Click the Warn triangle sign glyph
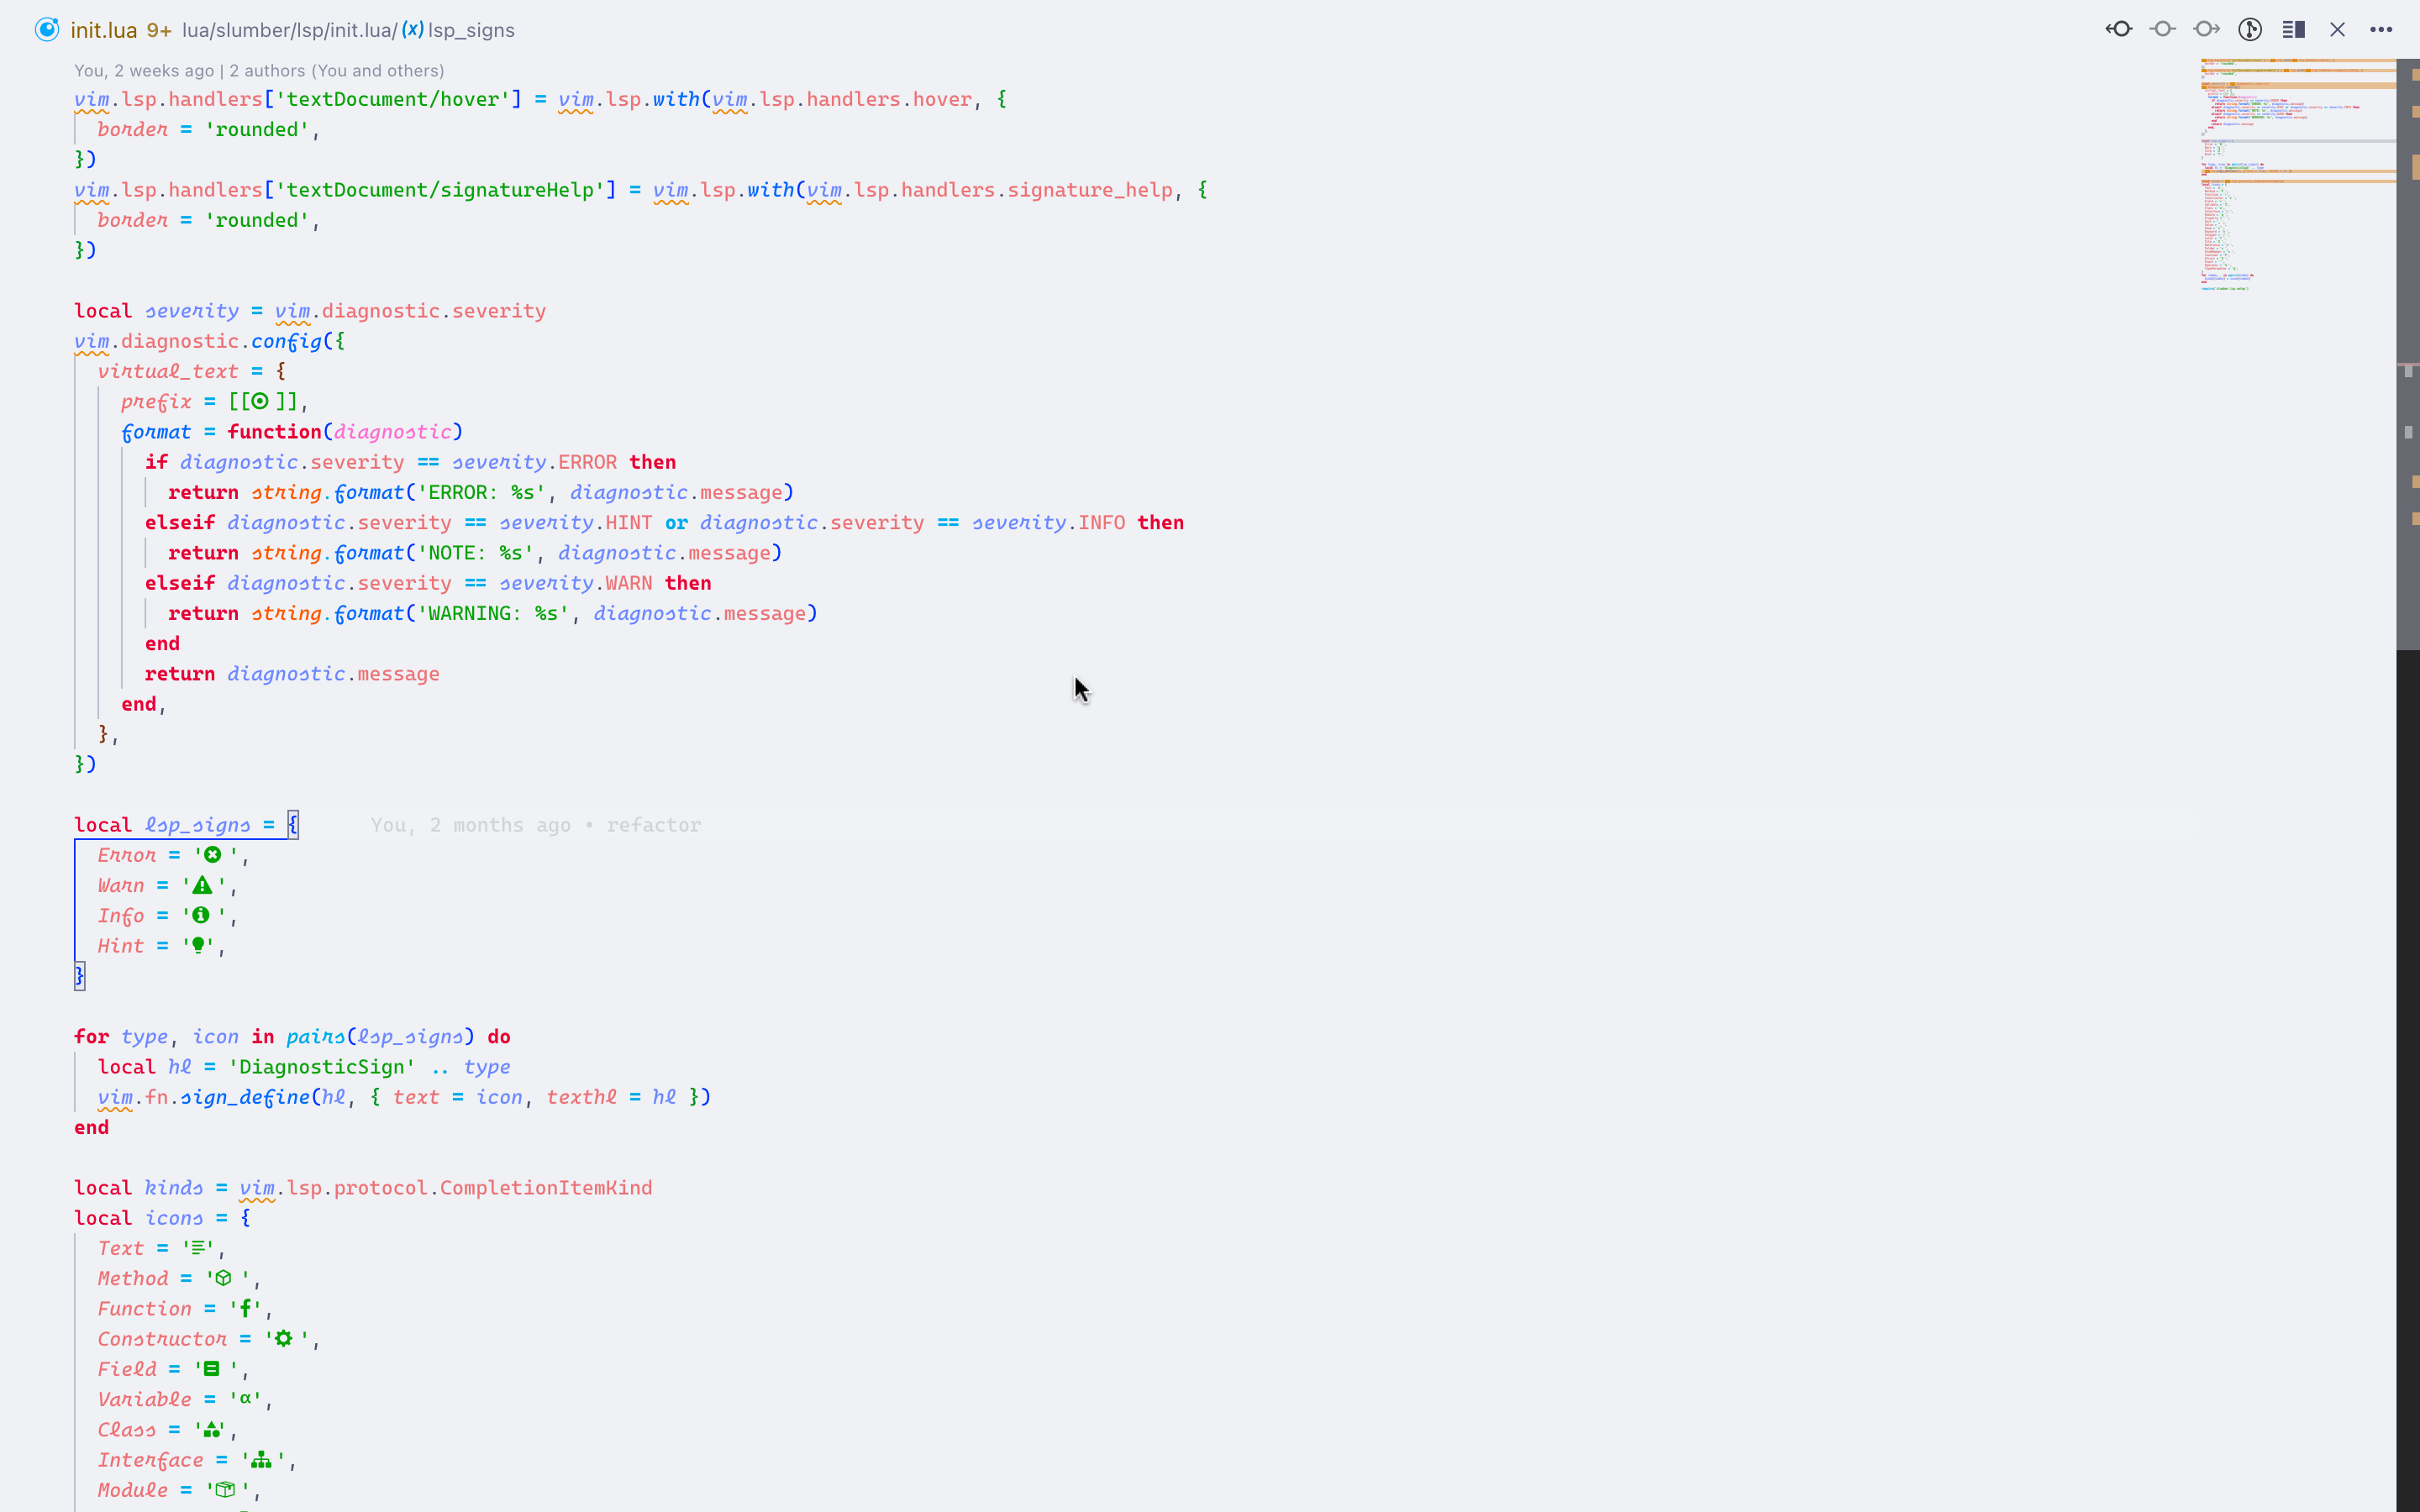The height and width of the screenshot is (1512, 2420). click(x=202, y=885)
